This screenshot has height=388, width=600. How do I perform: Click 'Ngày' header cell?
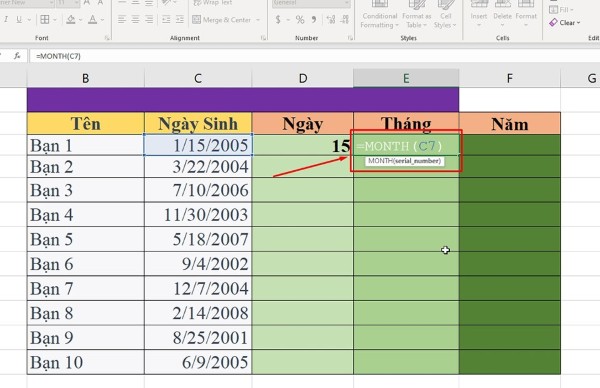[303, 123]
